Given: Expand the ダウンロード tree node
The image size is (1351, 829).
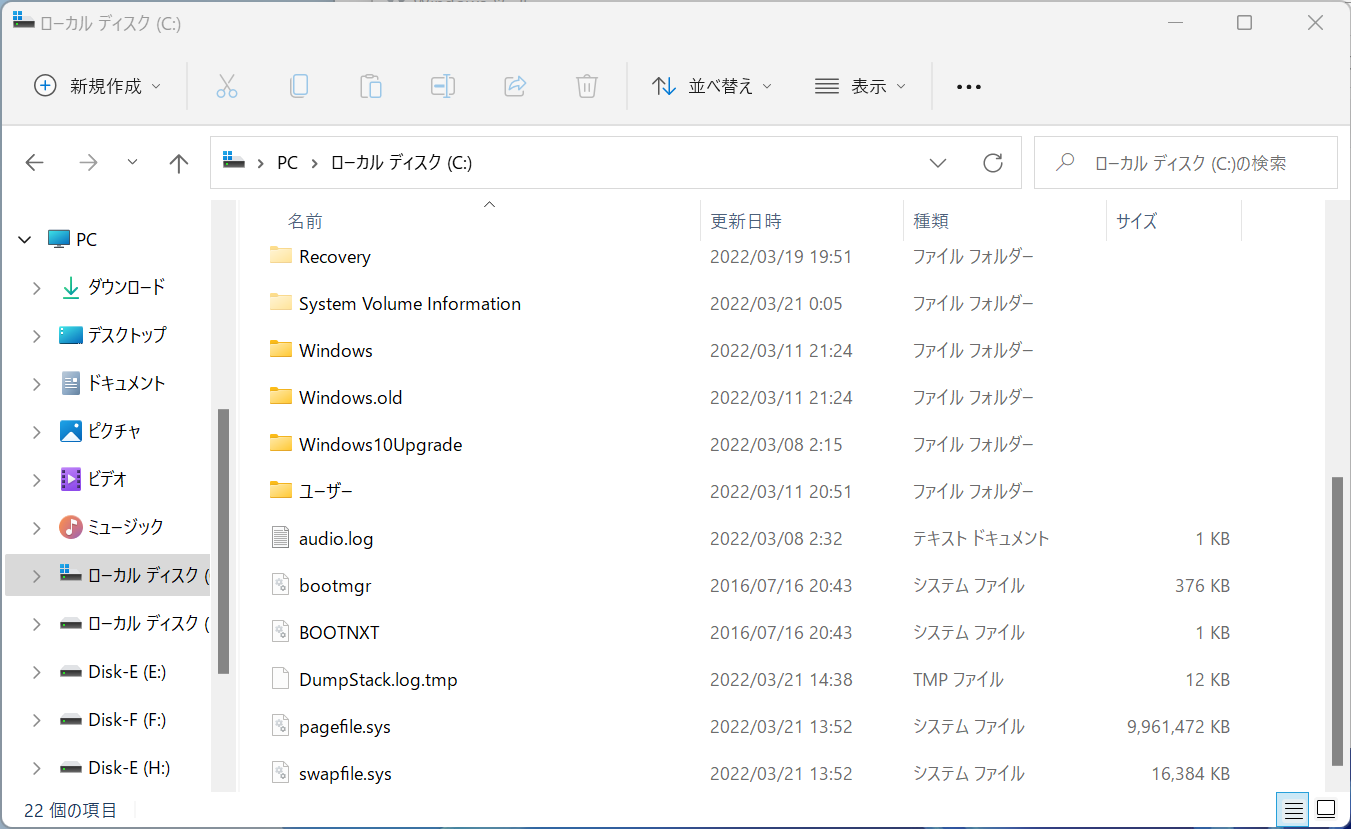Looking at the screenshot, I should 36,288.
